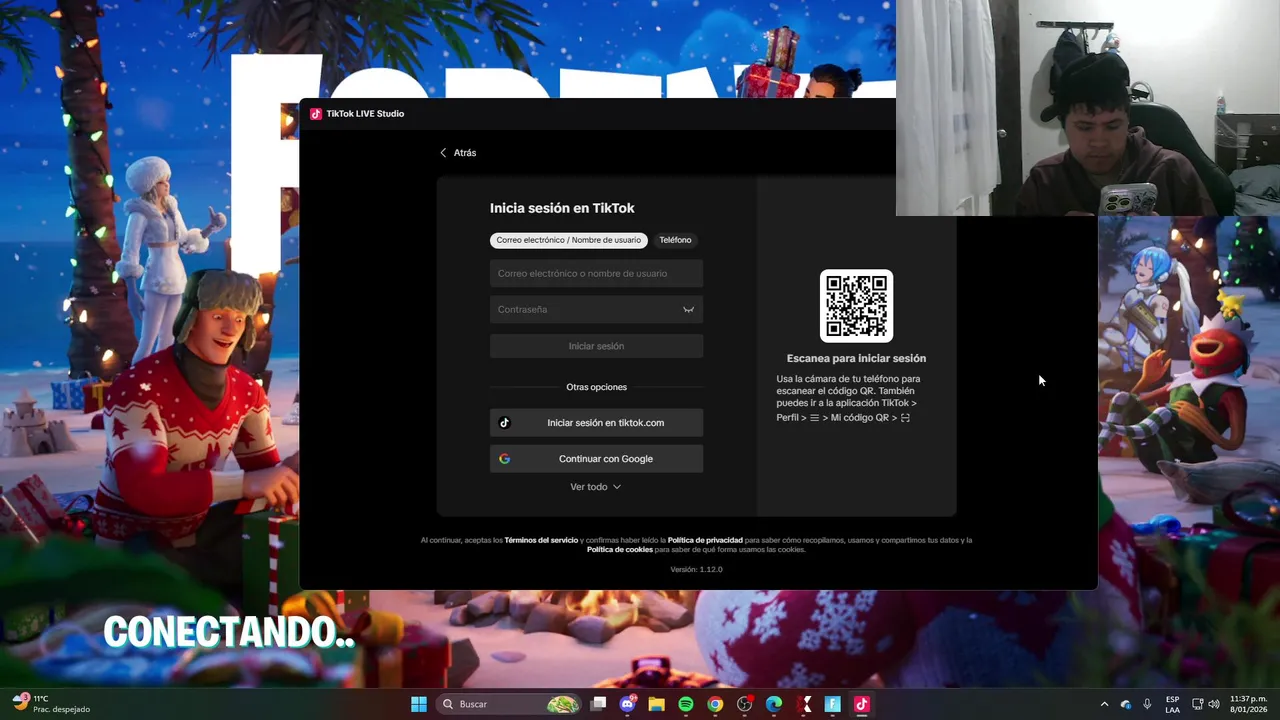1280x720 pixels.
Task: Choose Continuar con Google
Action: (x=596, y=459)
